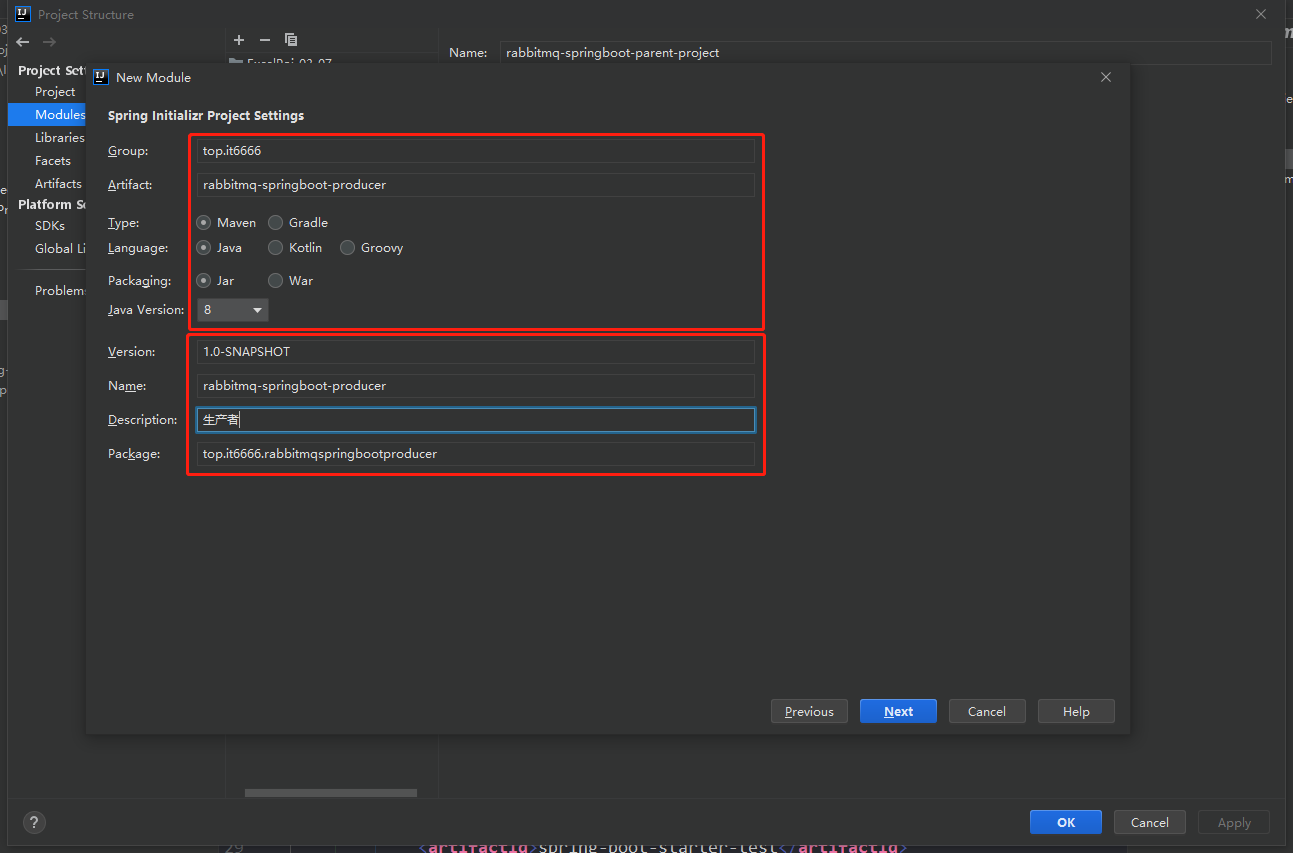Navigate forward with the right arrow icon

tap(49, 42)
